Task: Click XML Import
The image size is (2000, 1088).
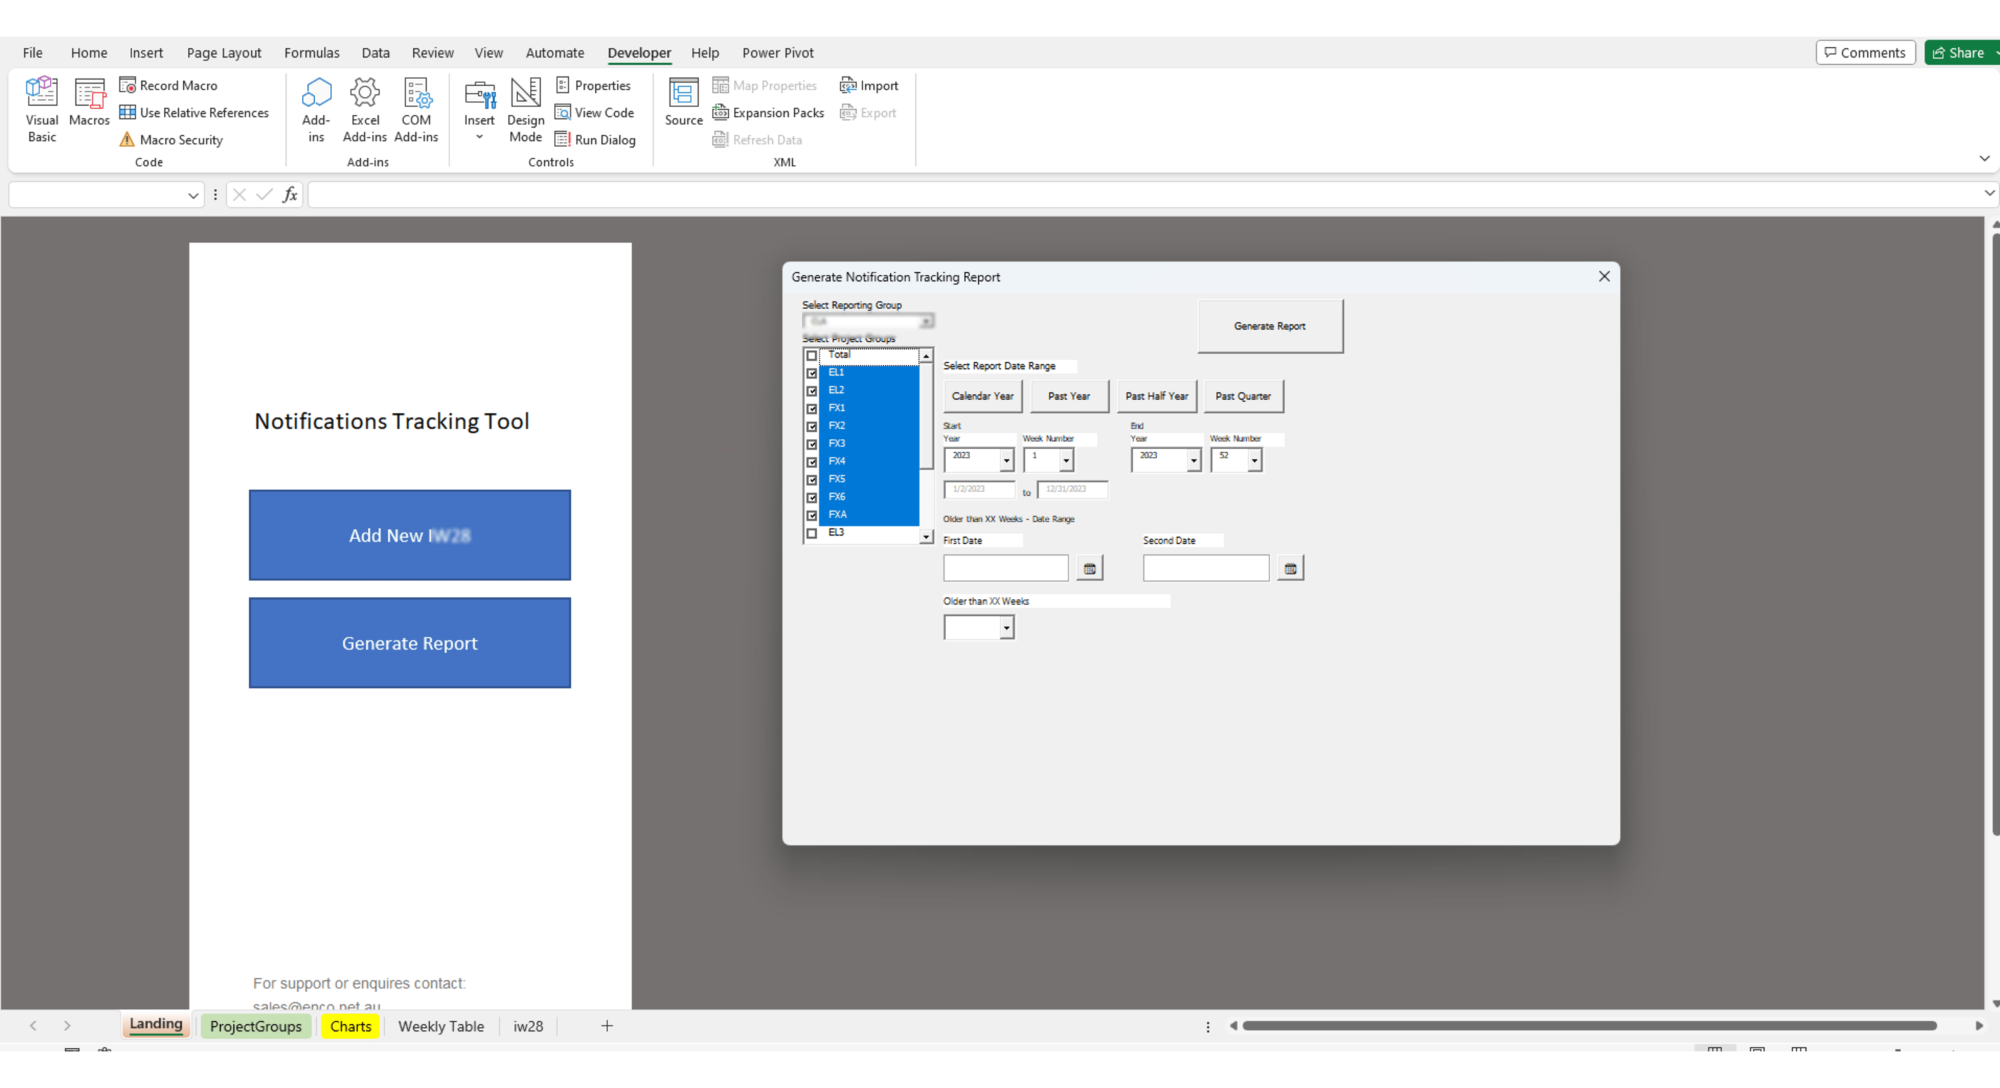Action: [x=869, y=85]
